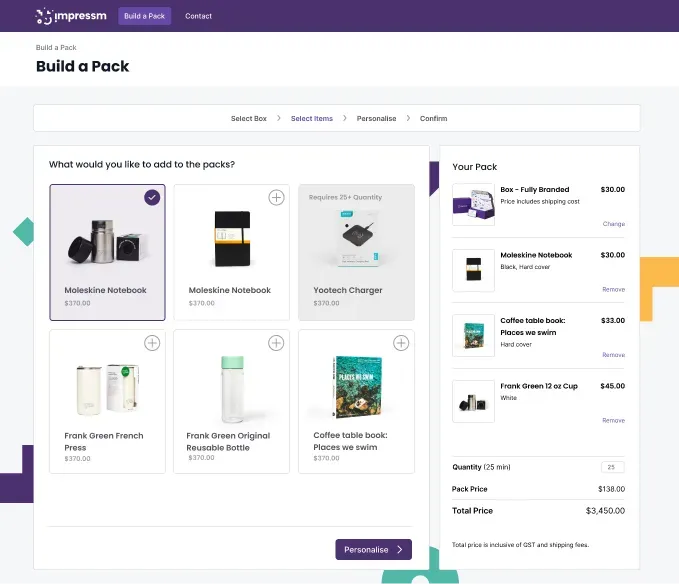Add Frank Green French Press via plus icon
Image resolution: width=679 pixels, height=584 pixels.
(152, 343)
